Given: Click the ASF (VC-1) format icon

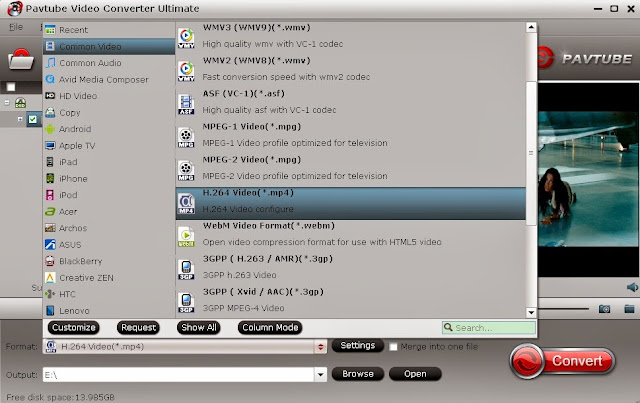Looking at the screenshot, I should (186, 104).
